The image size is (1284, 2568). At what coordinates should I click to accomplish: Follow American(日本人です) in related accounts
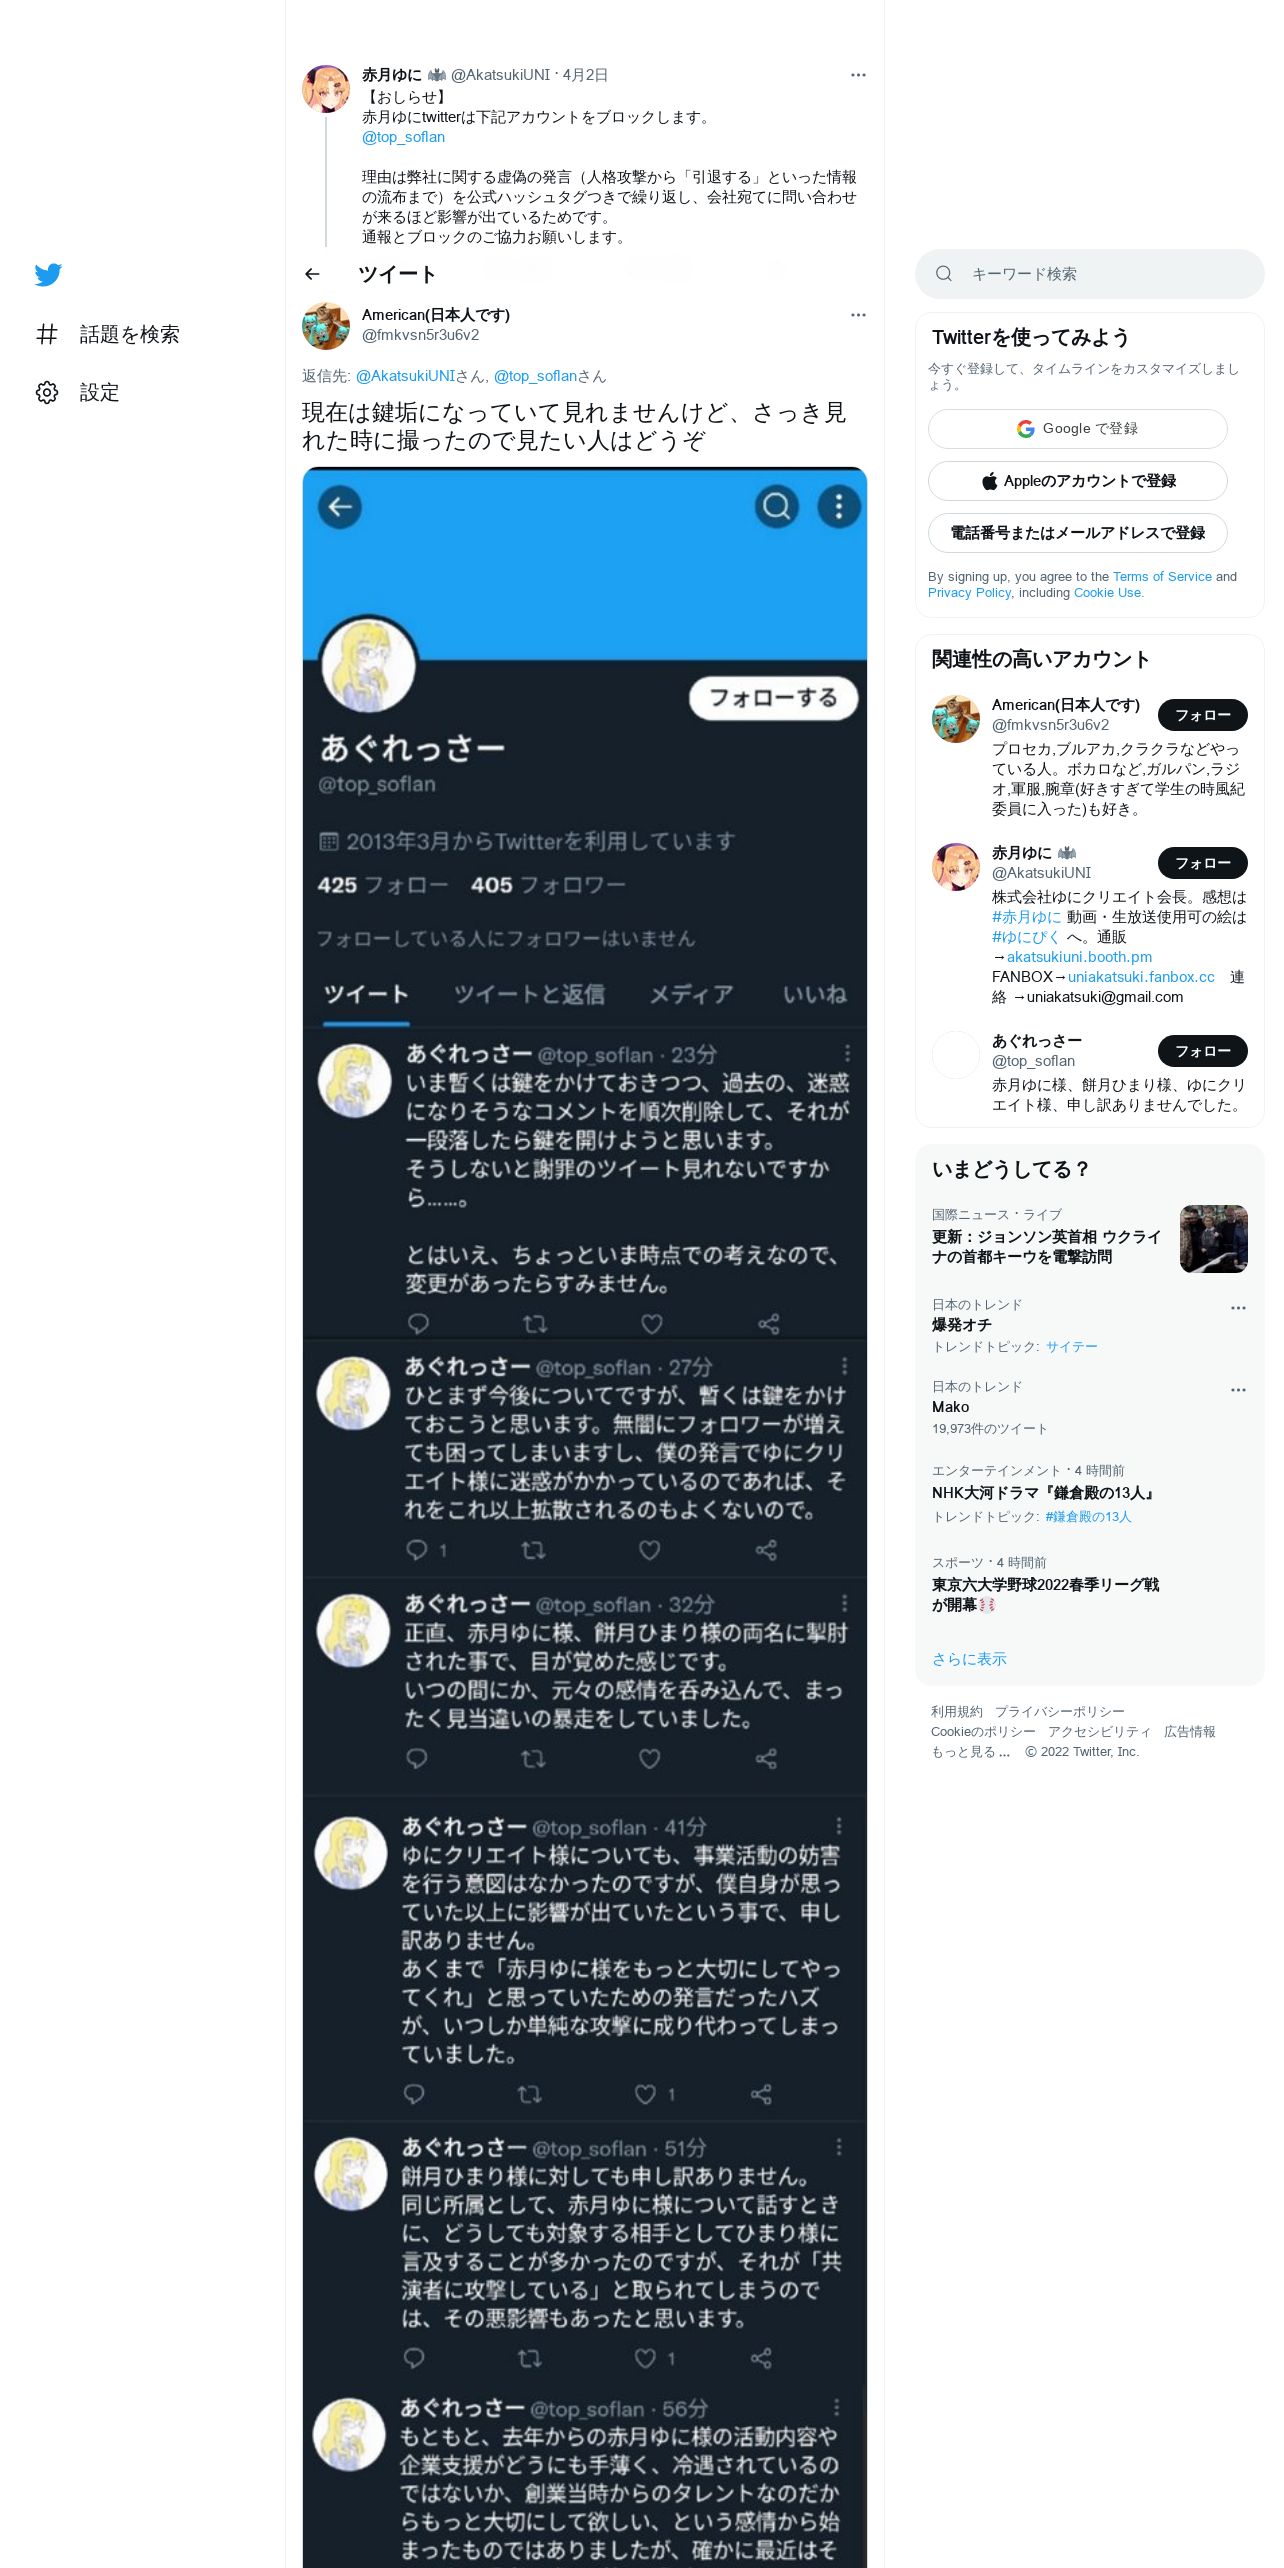tap(1203, 715)
